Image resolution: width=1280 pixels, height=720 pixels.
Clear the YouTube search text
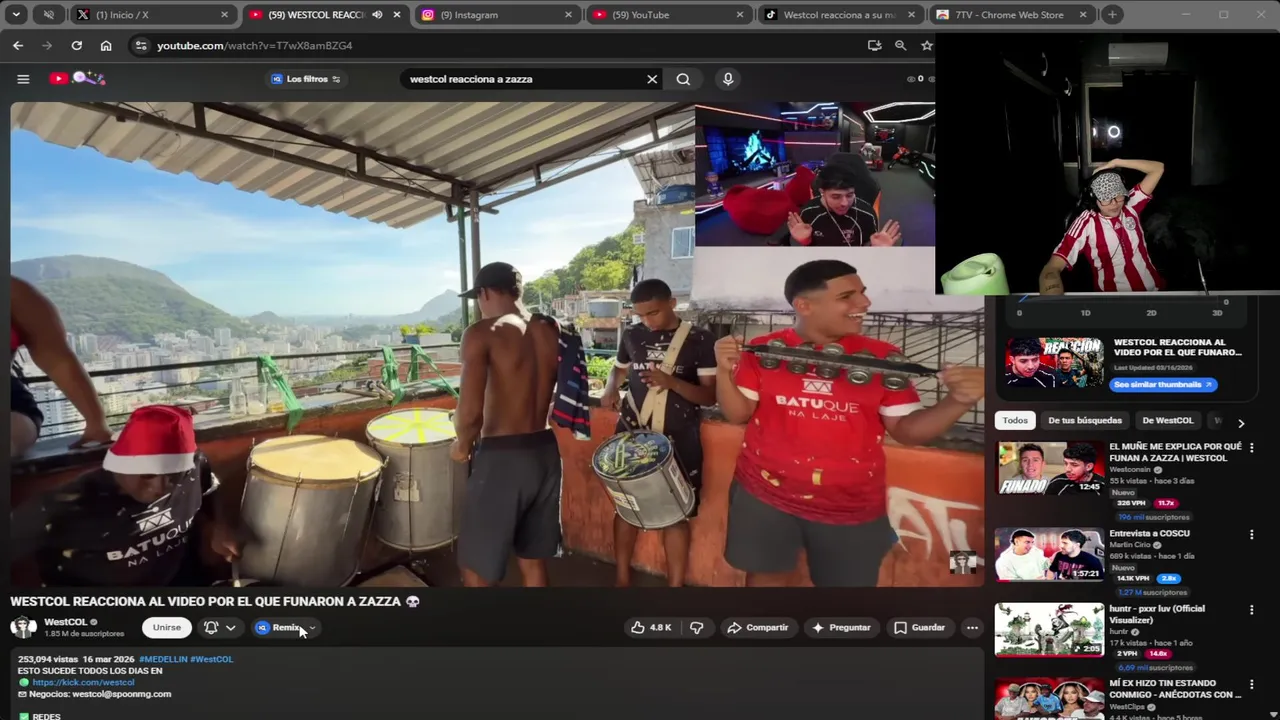(652, 79)
